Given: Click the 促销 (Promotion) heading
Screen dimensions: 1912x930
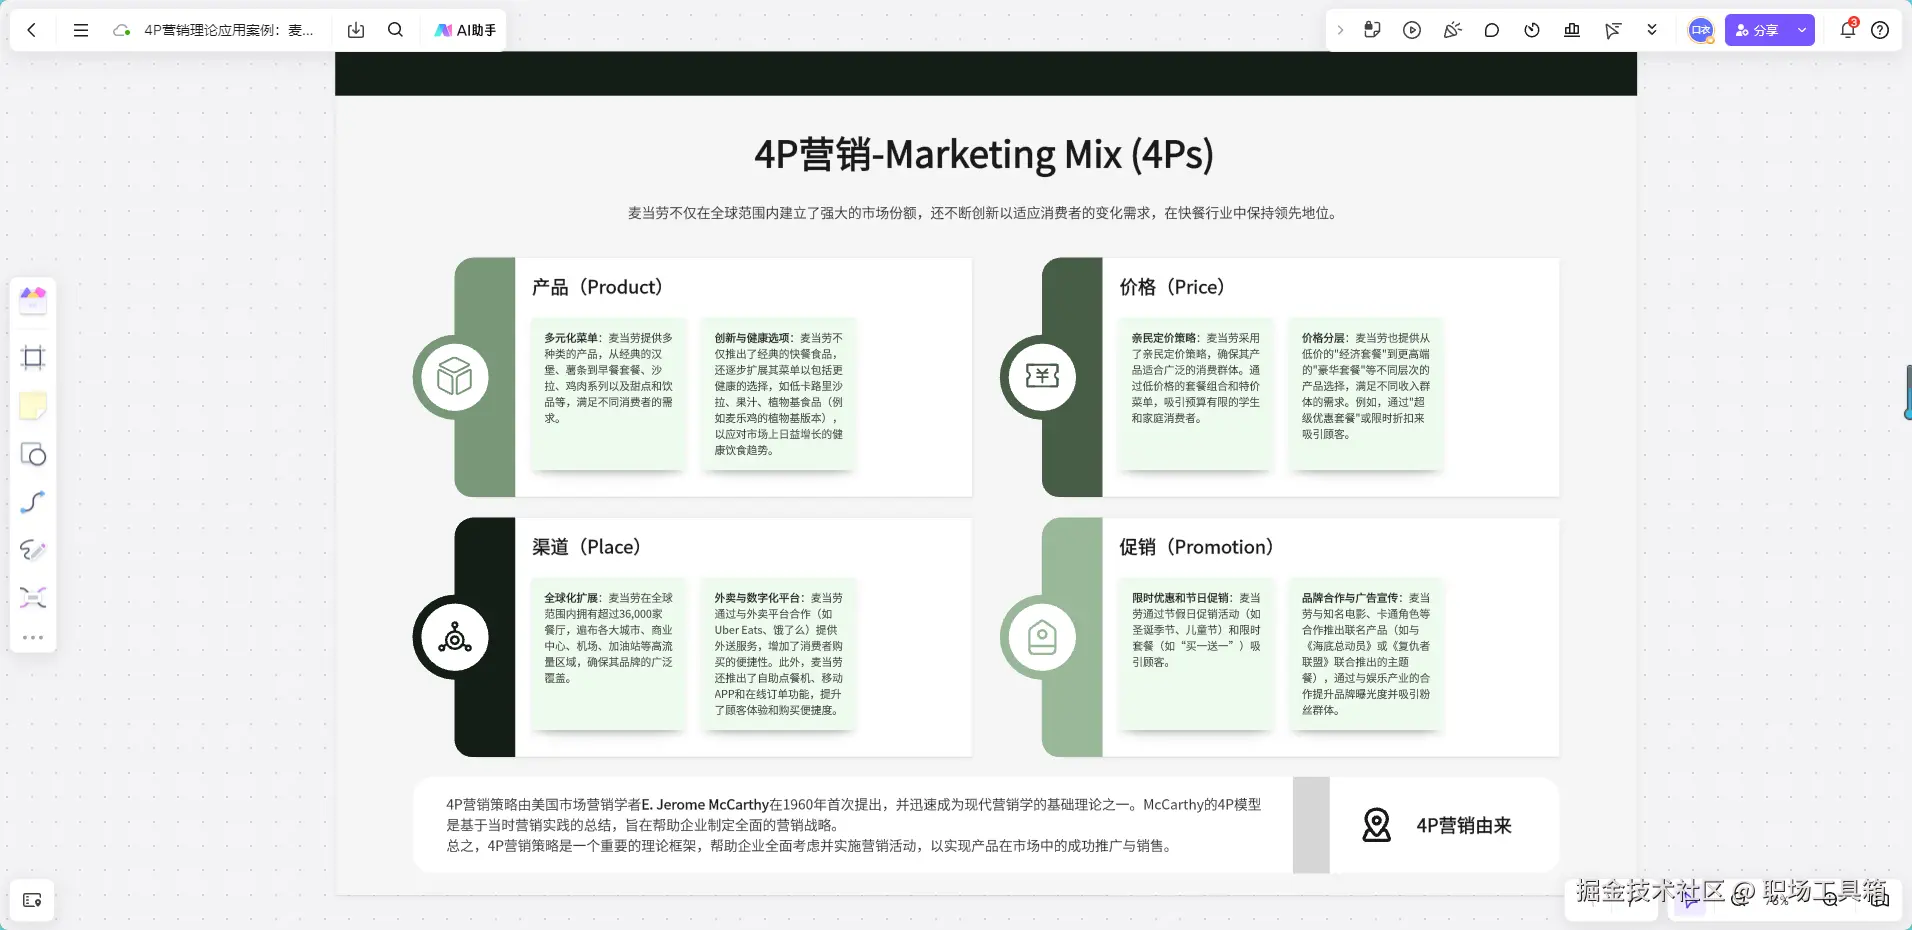Looking at the screenshot, I should click(x=1196, y=547).
